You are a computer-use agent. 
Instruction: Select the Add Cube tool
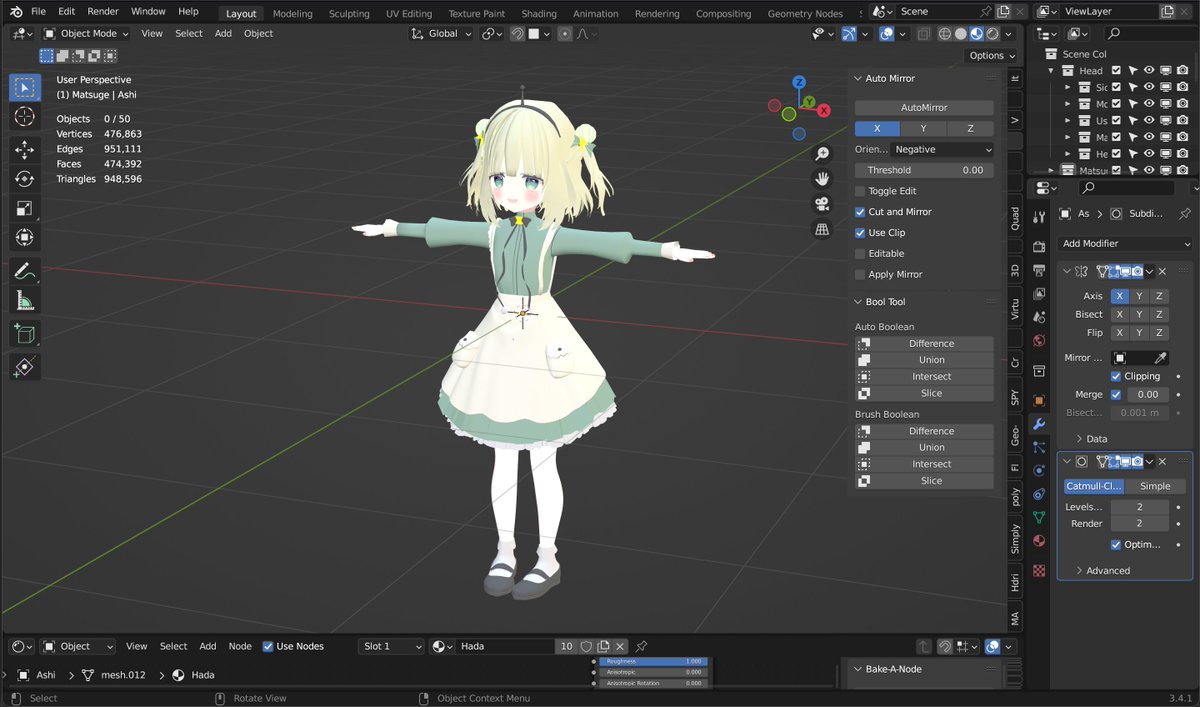click(x=25, y=334)
